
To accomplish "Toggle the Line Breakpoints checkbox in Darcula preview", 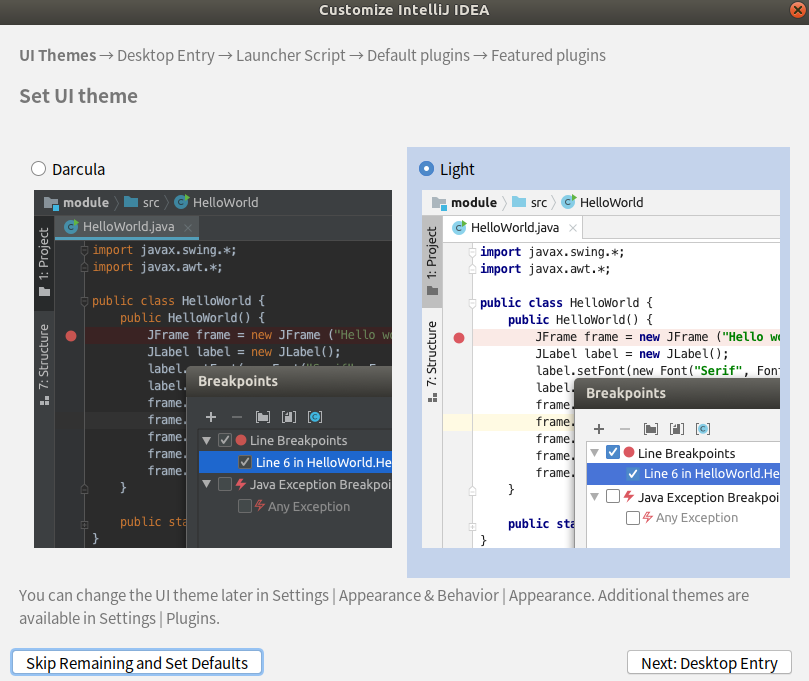I will tap(225, 440).
